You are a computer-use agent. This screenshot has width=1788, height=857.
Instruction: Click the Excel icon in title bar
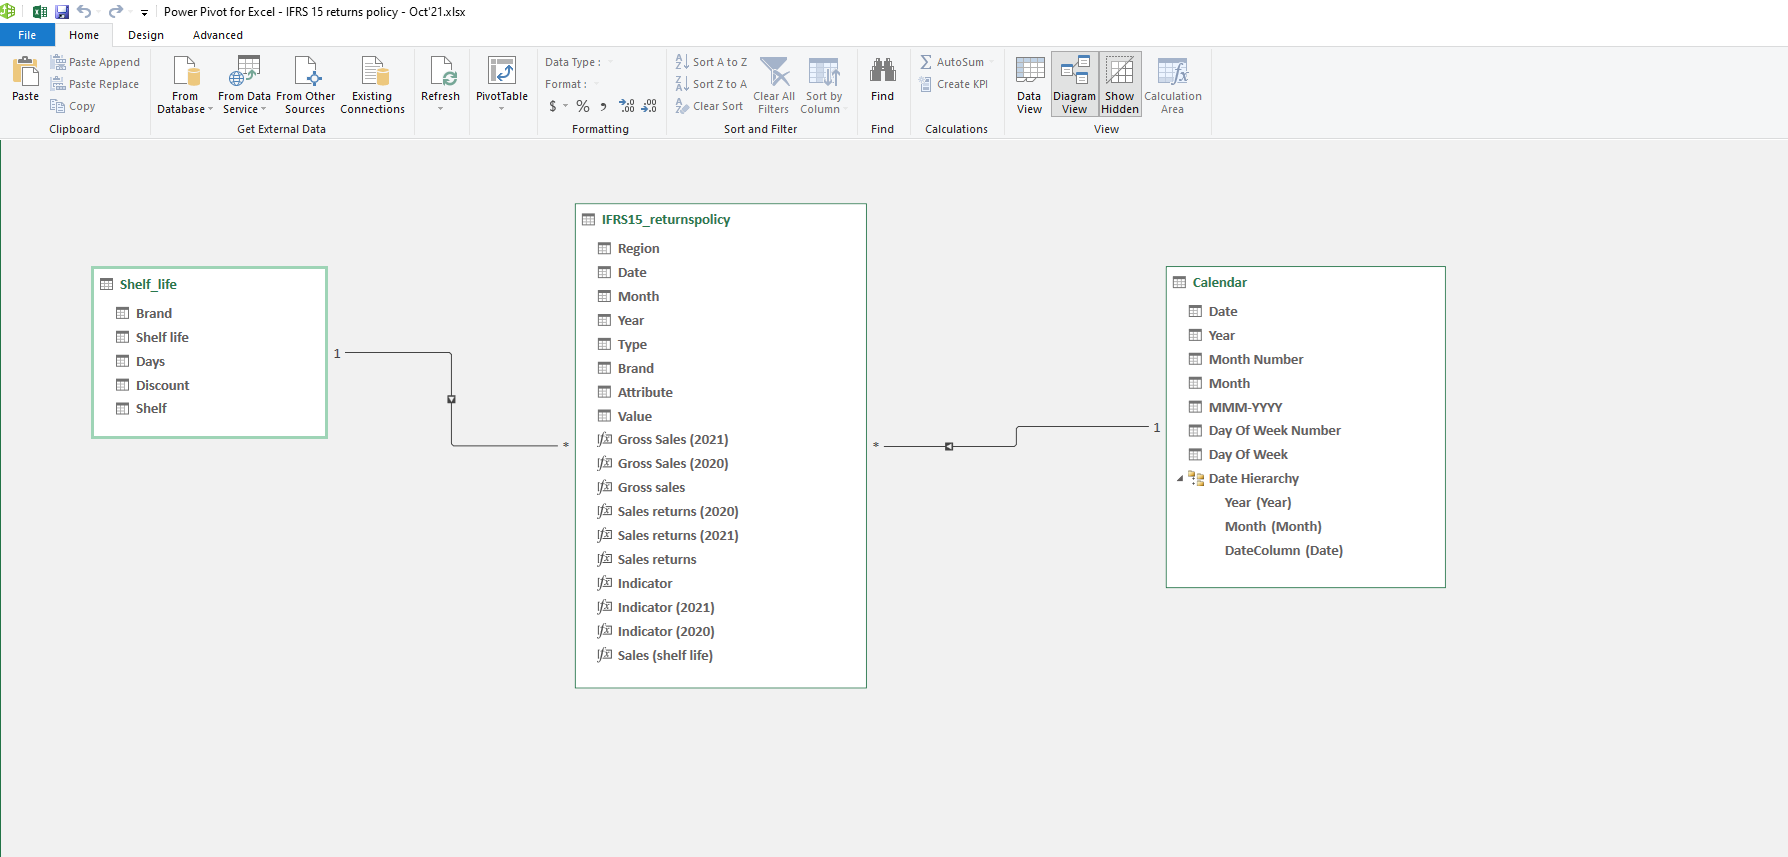coord(40,12)
